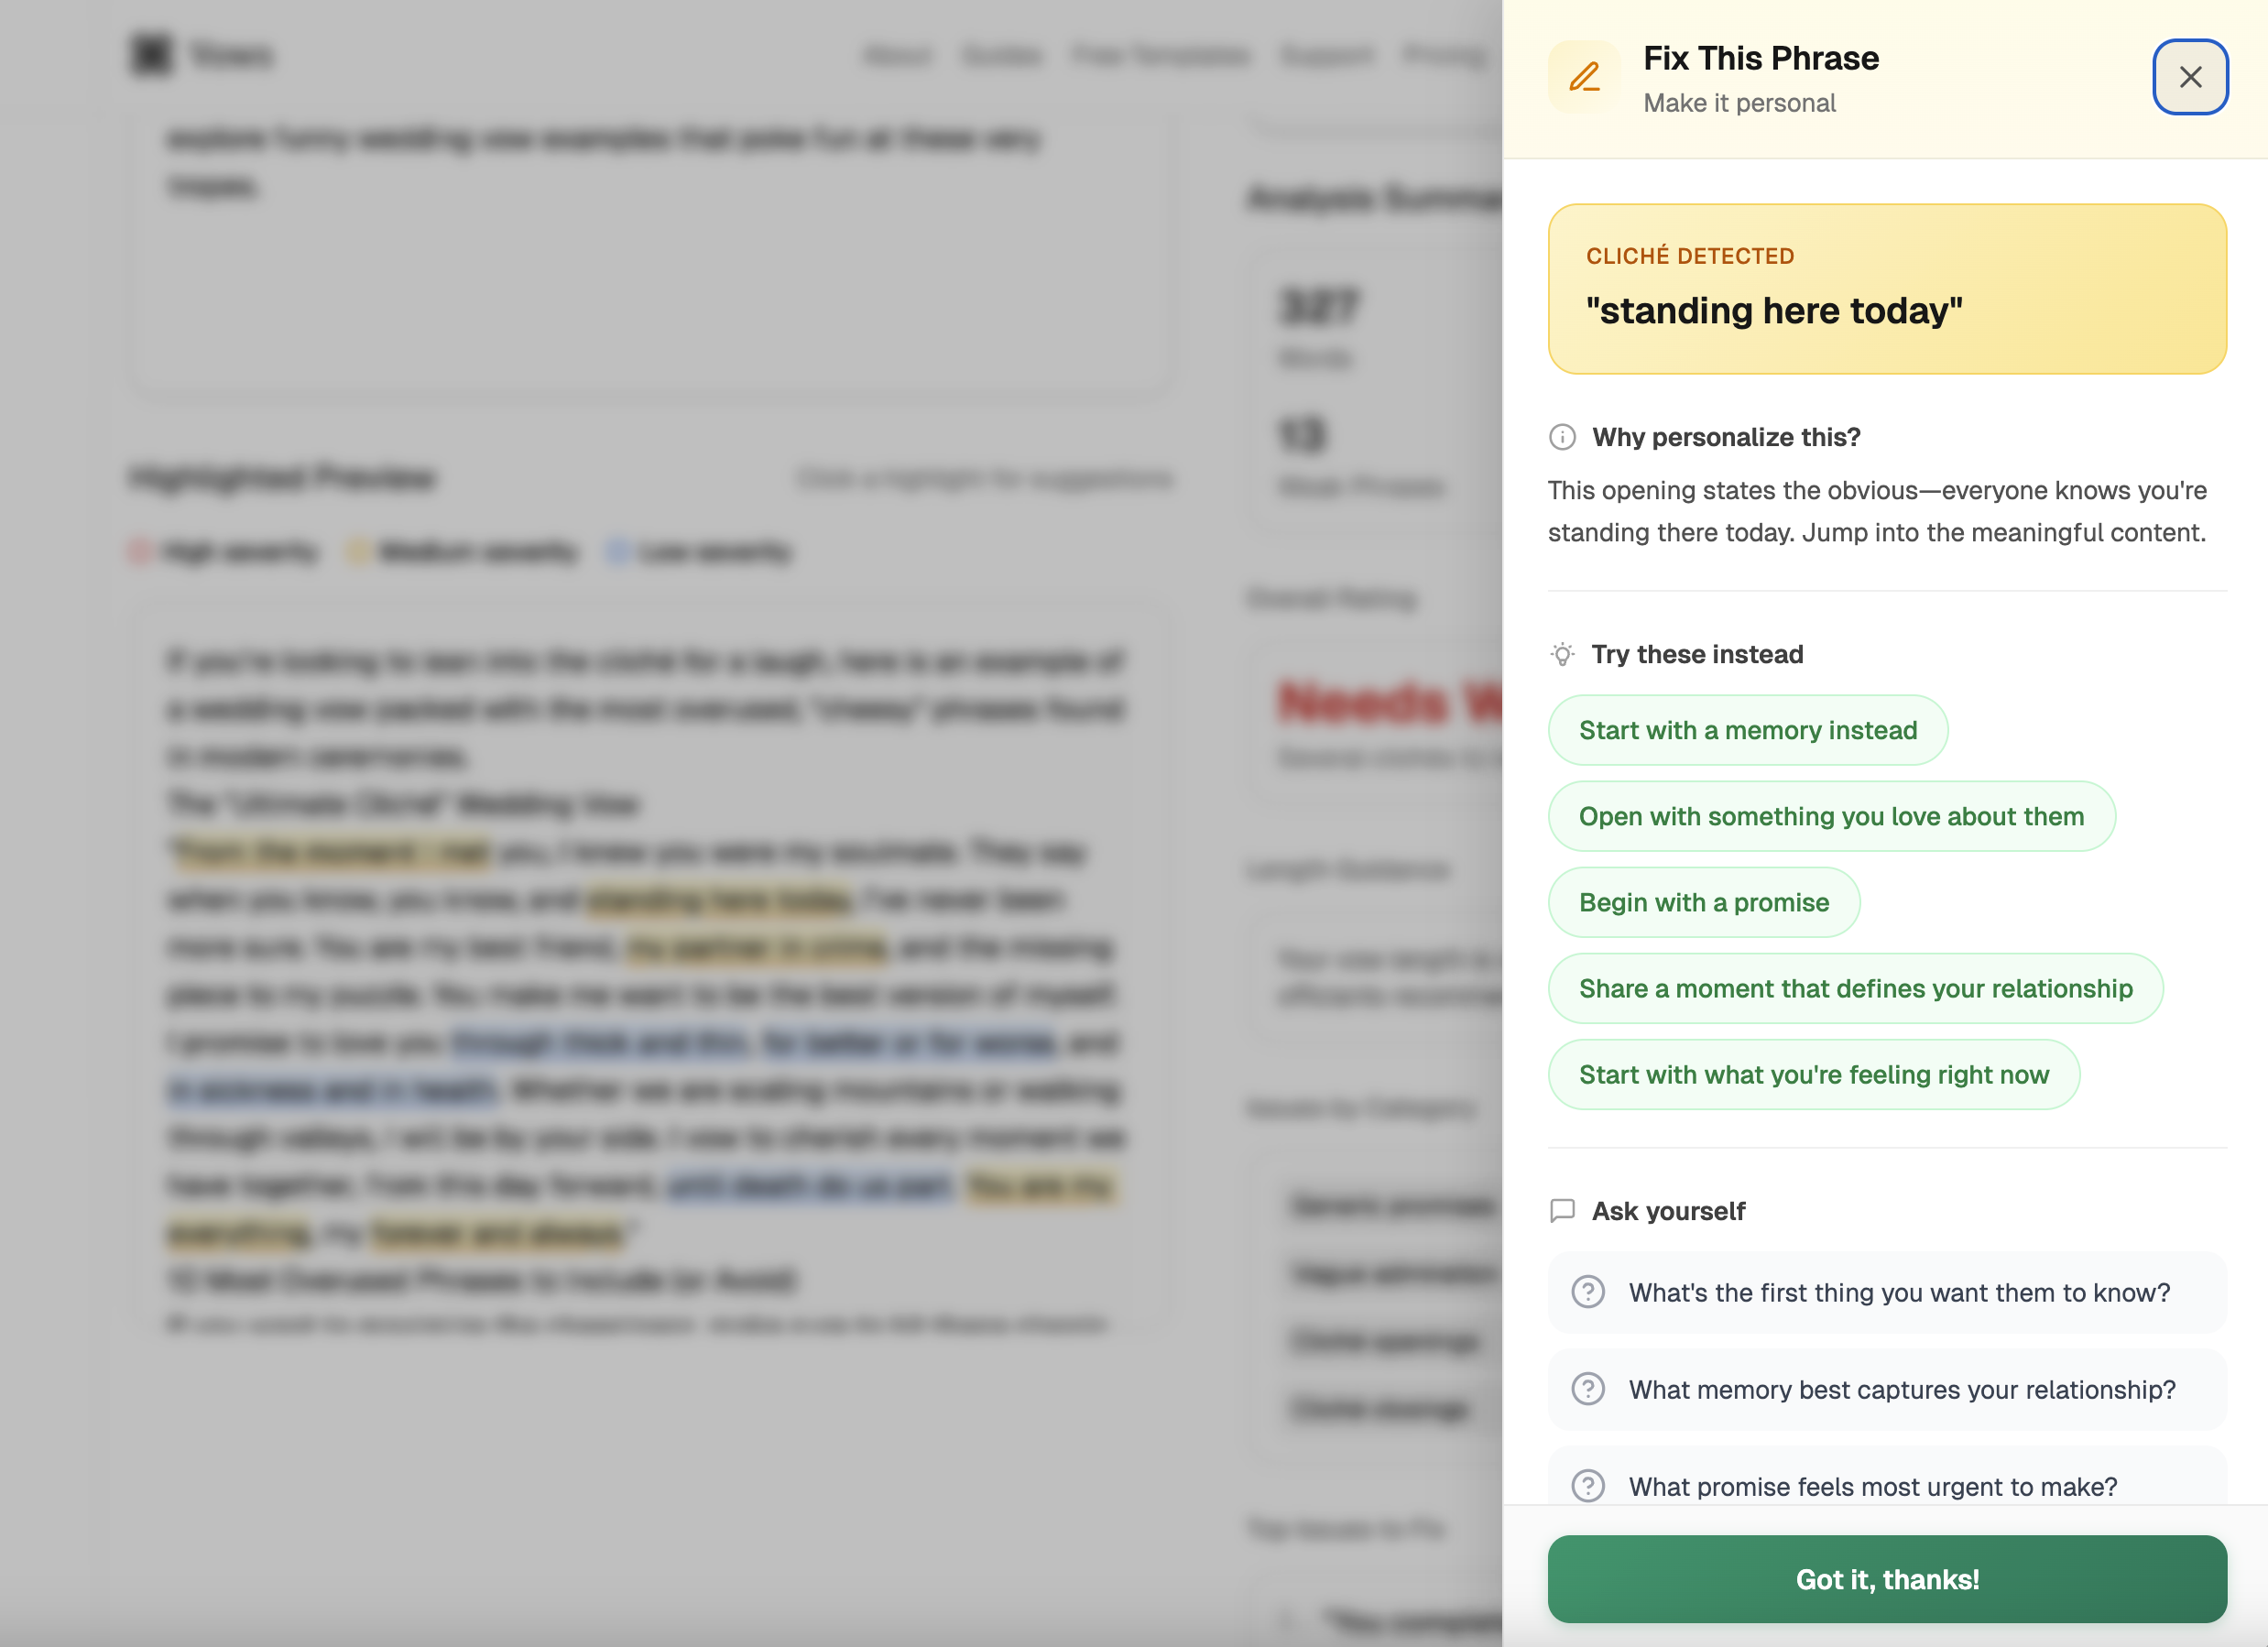
Task: Click the question mark icon beside the promise question
Action: 1587,1486
